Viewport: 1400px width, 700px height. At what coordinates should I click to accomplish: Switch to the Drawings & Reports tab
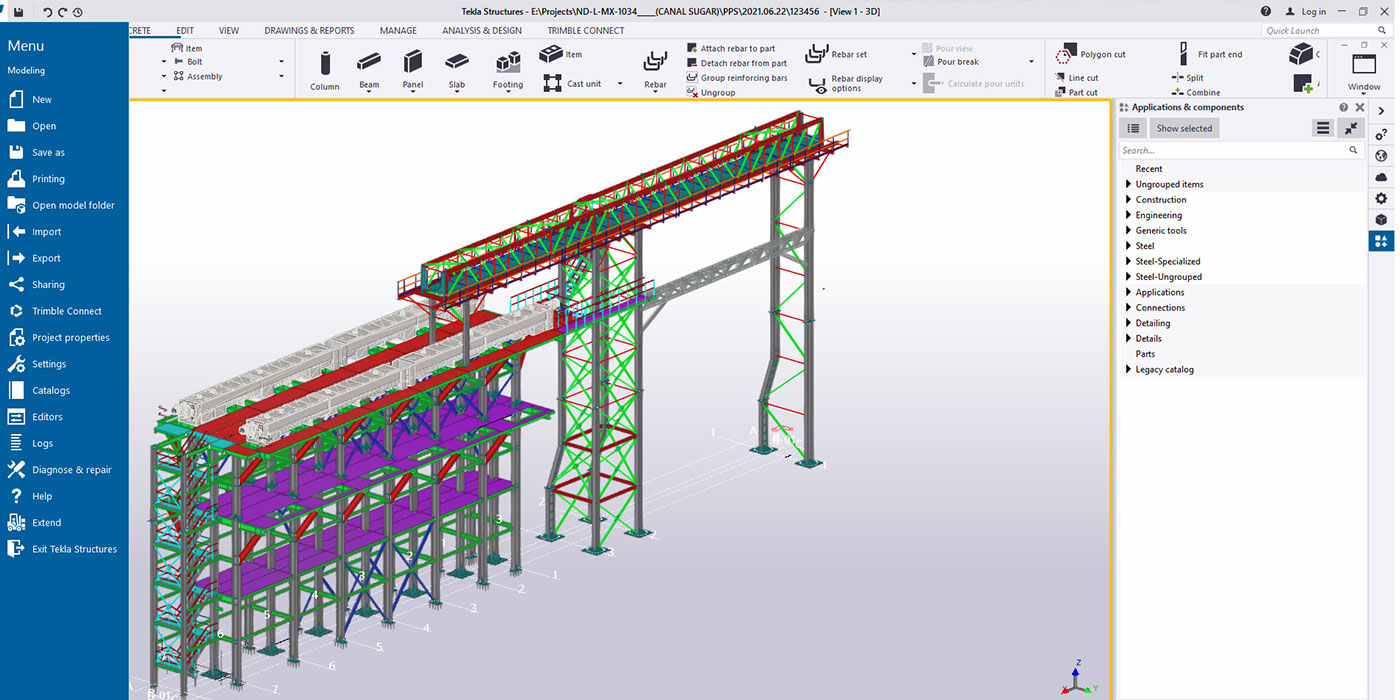coord(309,31)
